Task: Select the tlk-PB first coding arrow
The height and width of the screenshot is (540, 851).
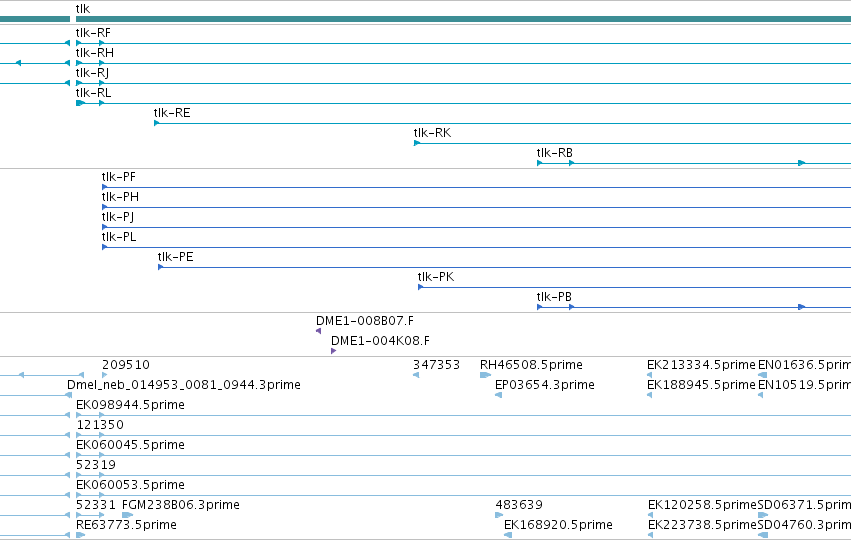Action: 539,307
